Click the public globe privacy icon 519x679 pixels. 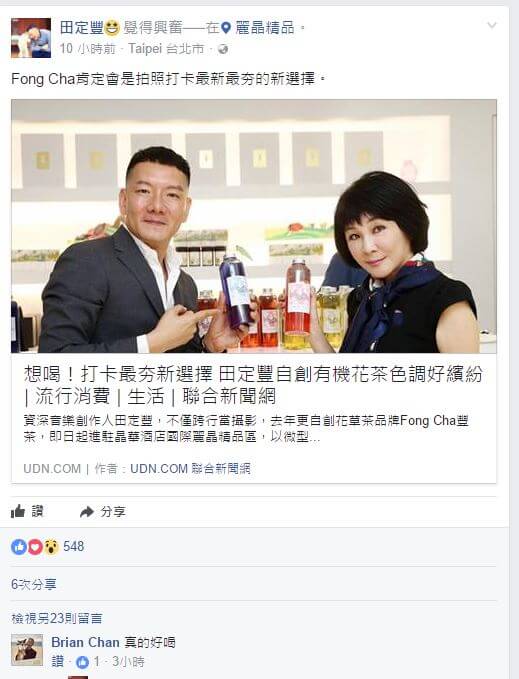(x=223, y=49)
